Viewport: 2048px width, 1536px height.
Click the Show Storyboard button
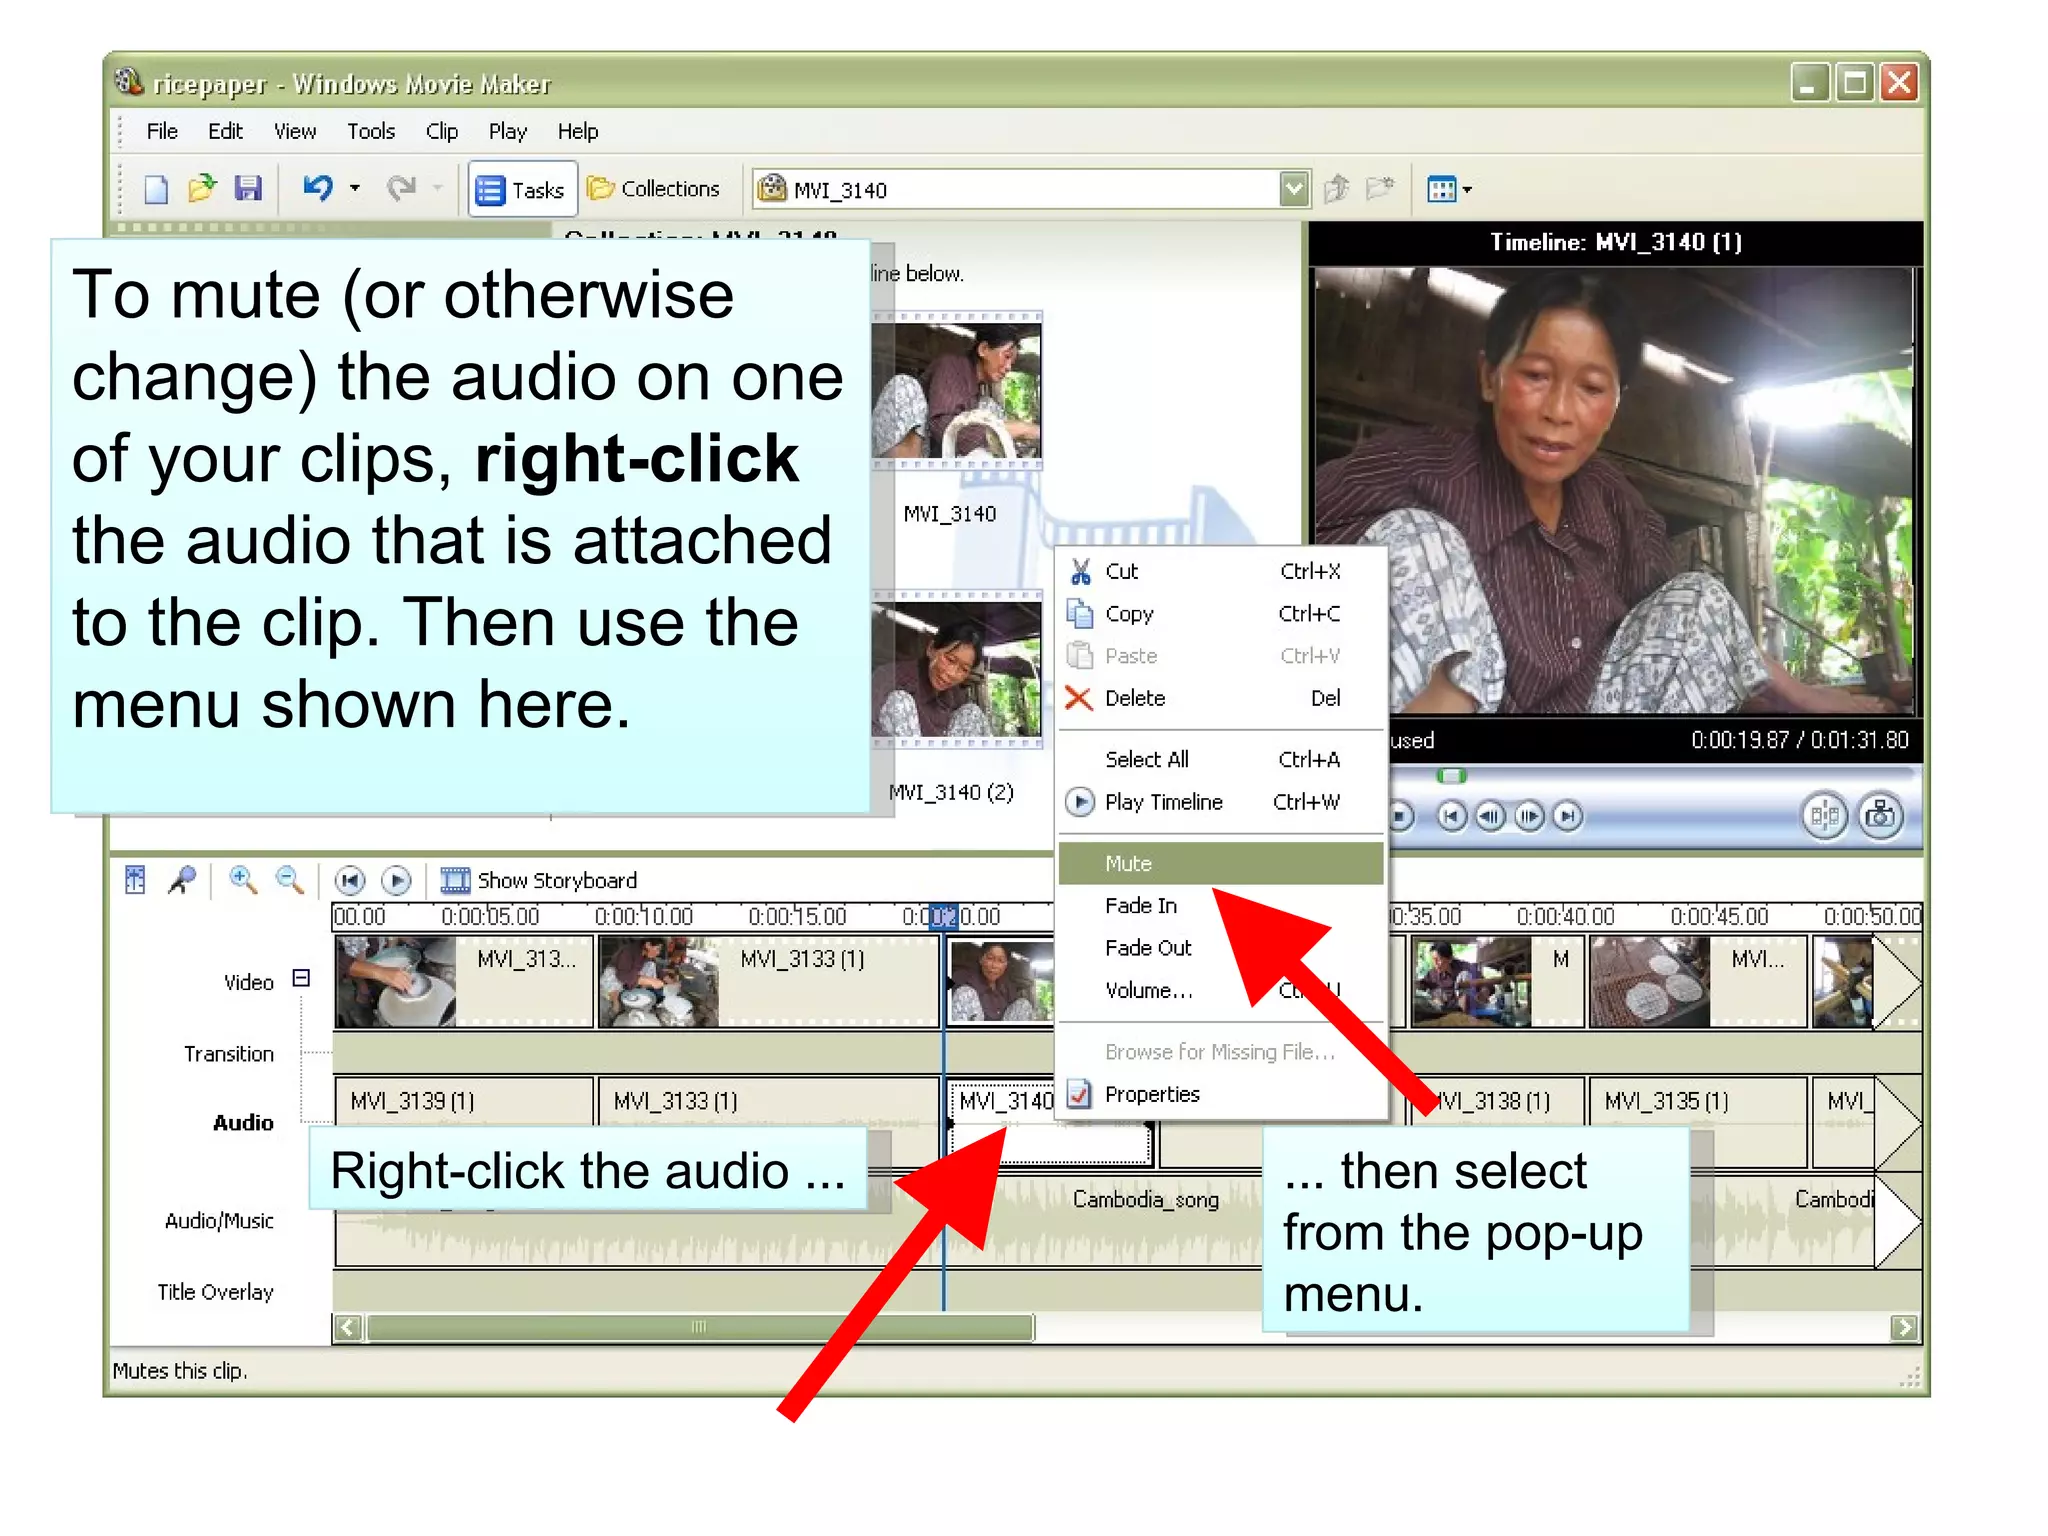(x=538, y=880)
